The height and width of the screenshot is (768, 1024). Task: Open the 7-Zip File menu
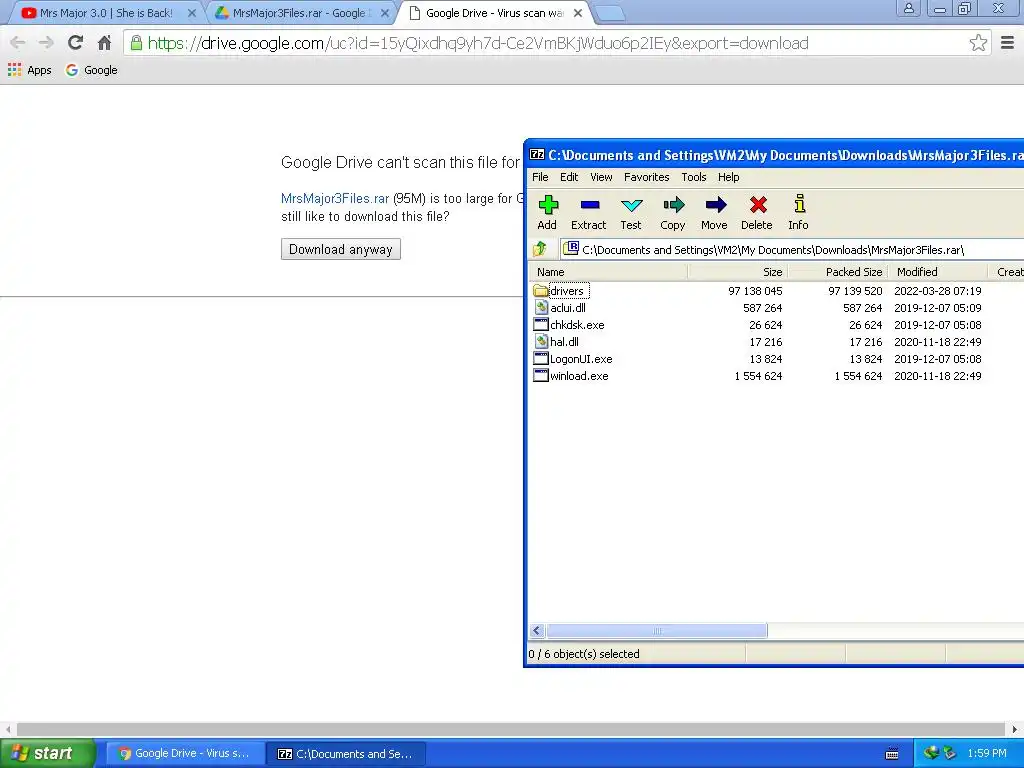540,177
